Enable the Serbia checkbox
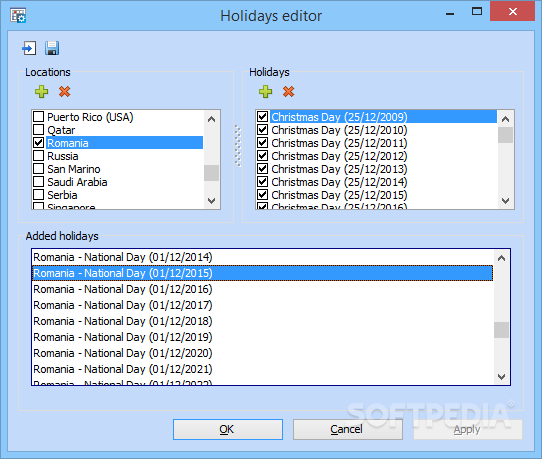542x459 pixels. [x=38, y=195]
